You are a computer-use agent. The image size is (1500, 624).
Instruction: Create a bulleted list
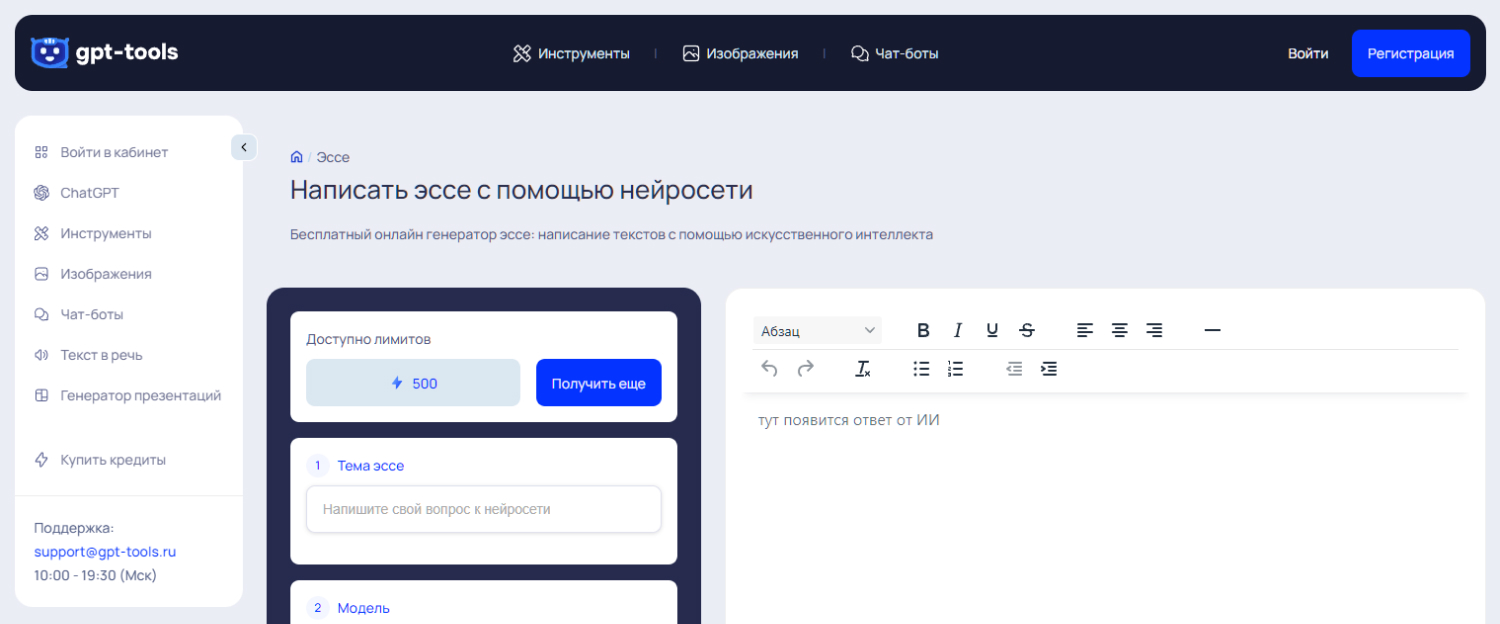[x=920, y=368]
